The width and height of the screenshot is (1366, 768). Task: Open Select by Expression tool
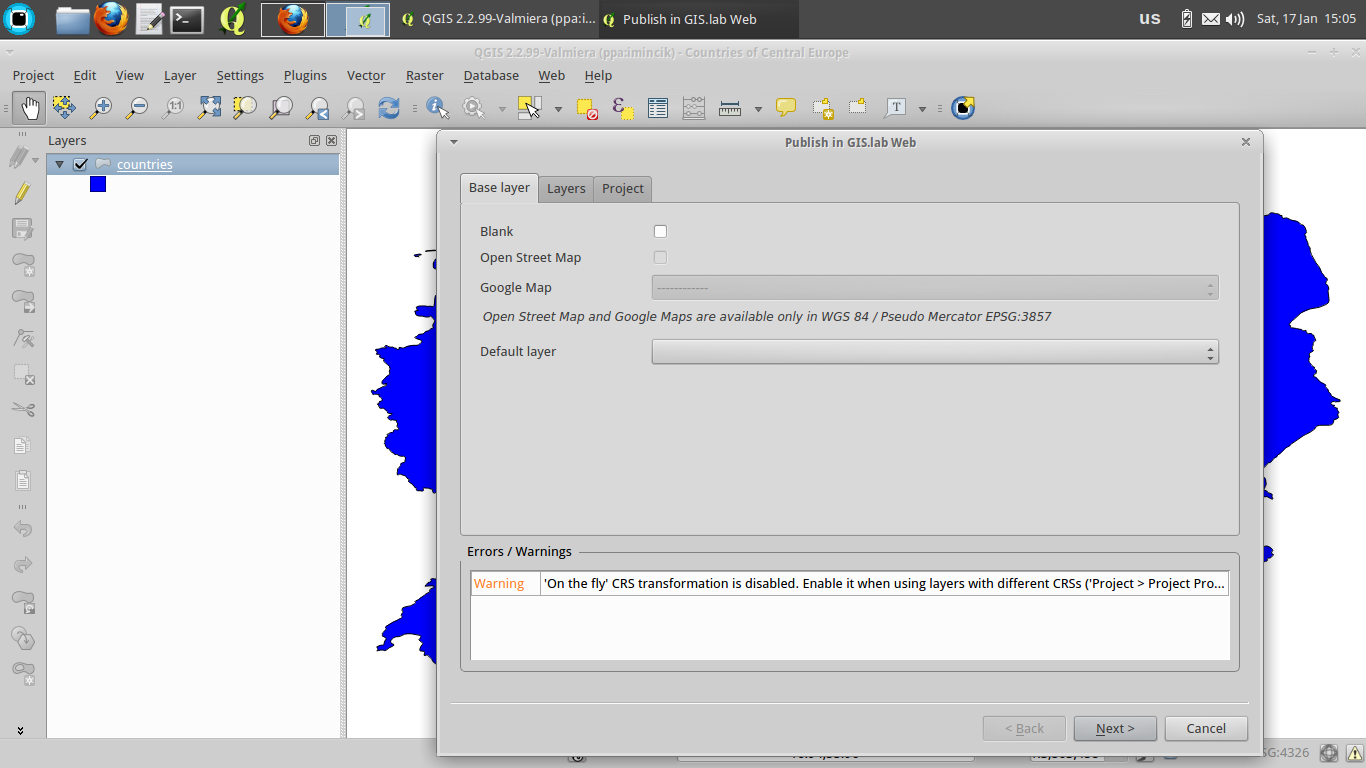click(x=622, y=108)
